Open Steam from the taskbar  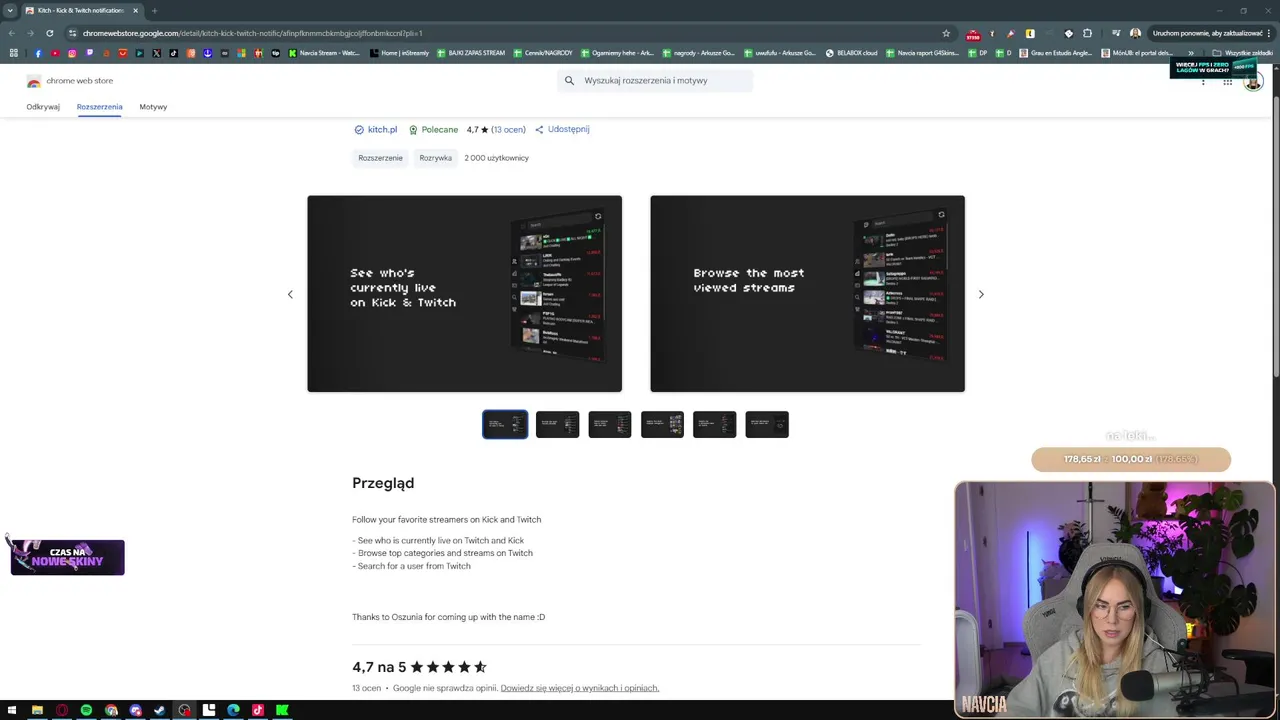[x=159, y=710]
